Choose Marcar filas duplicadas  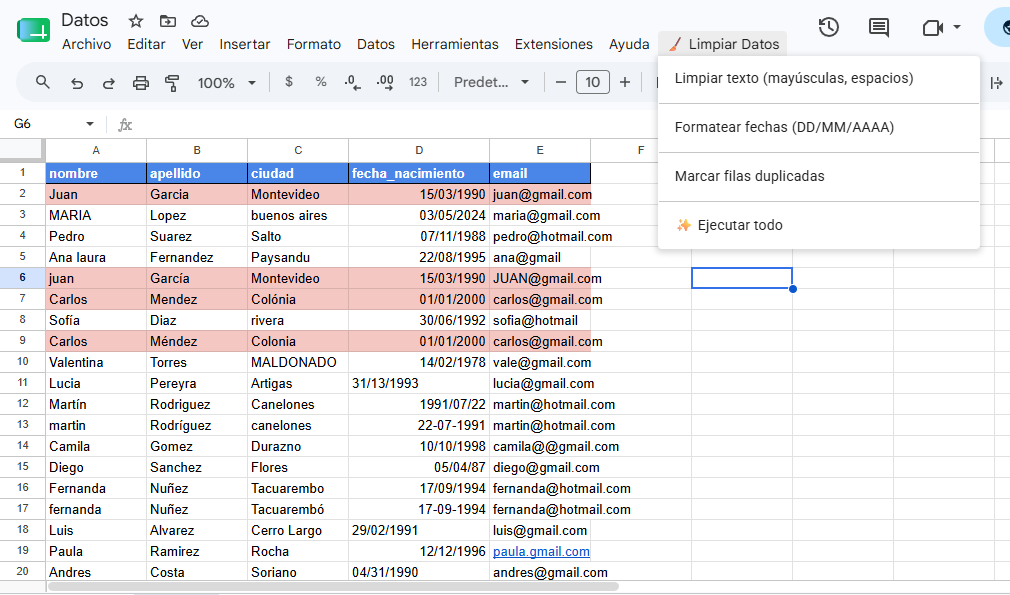(x=819, y=176)
